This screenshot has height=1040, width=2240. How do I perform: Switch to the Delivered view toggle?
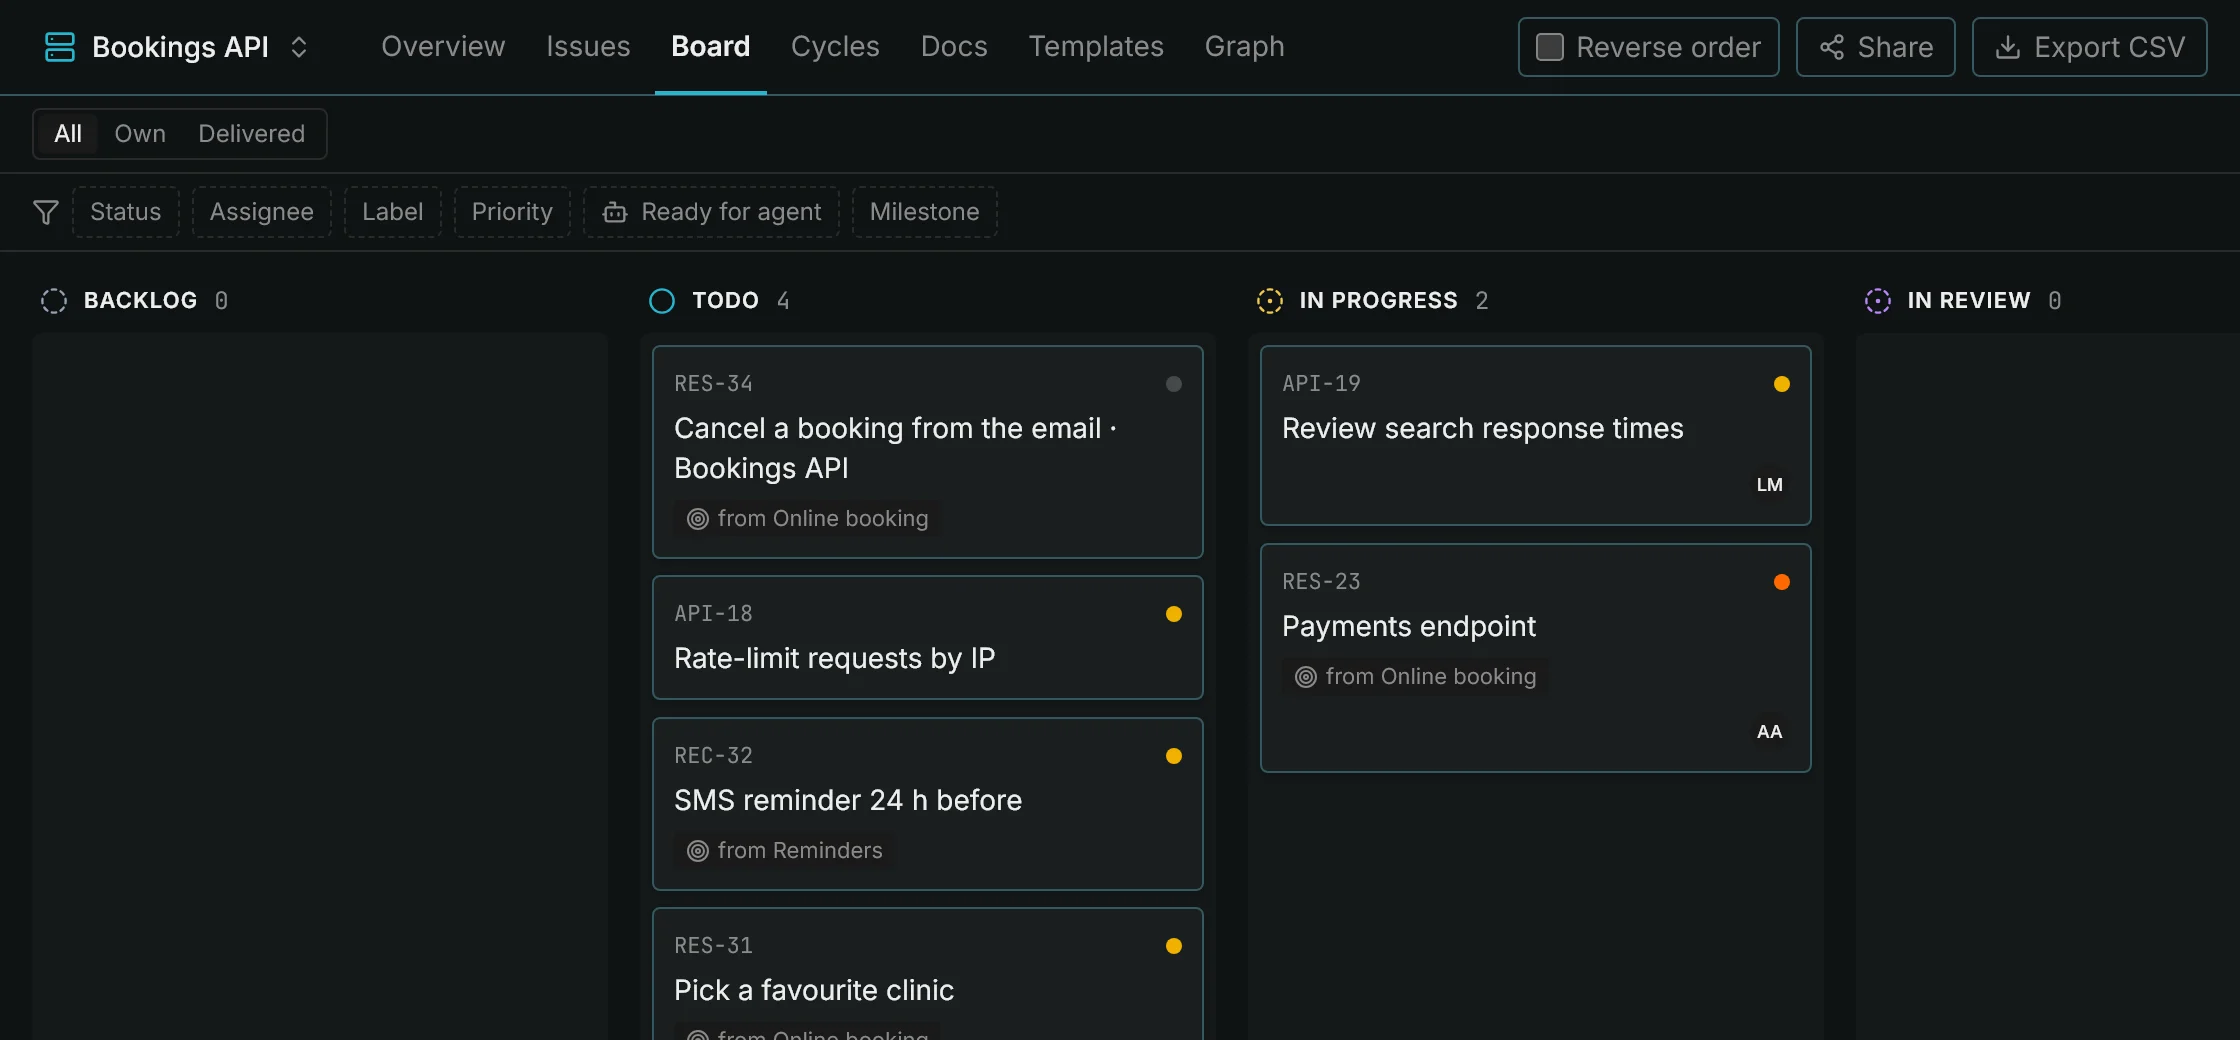tap(252, 134)
